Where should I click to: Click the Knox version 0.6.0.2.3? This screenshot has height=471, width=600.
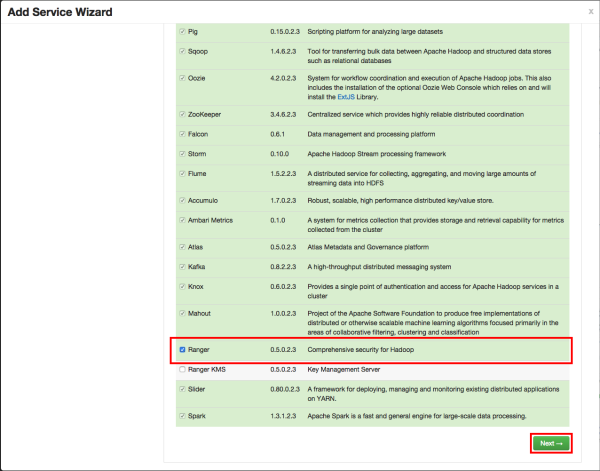click(283, 287)
